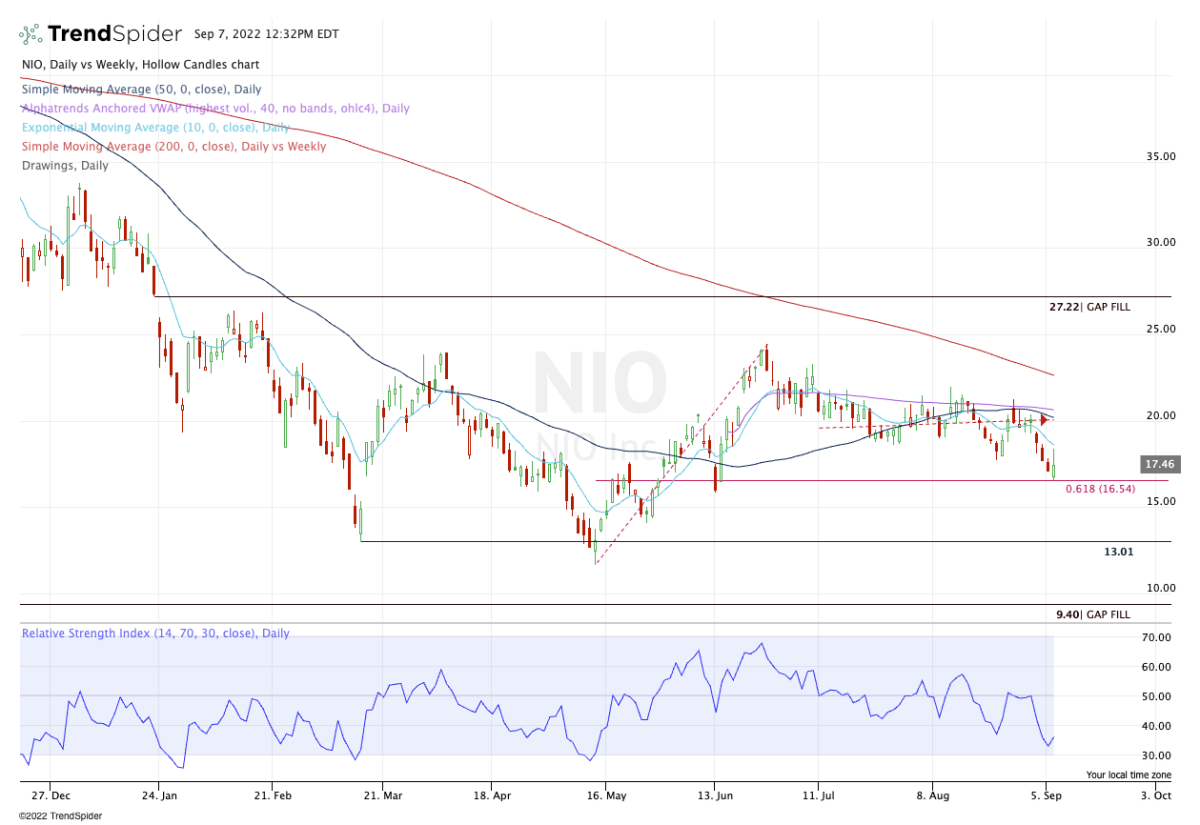Viewport: 1200px width, 825px height.
Task: Click the 5 Sep date axis label
Action: (x=1047, y=796)
